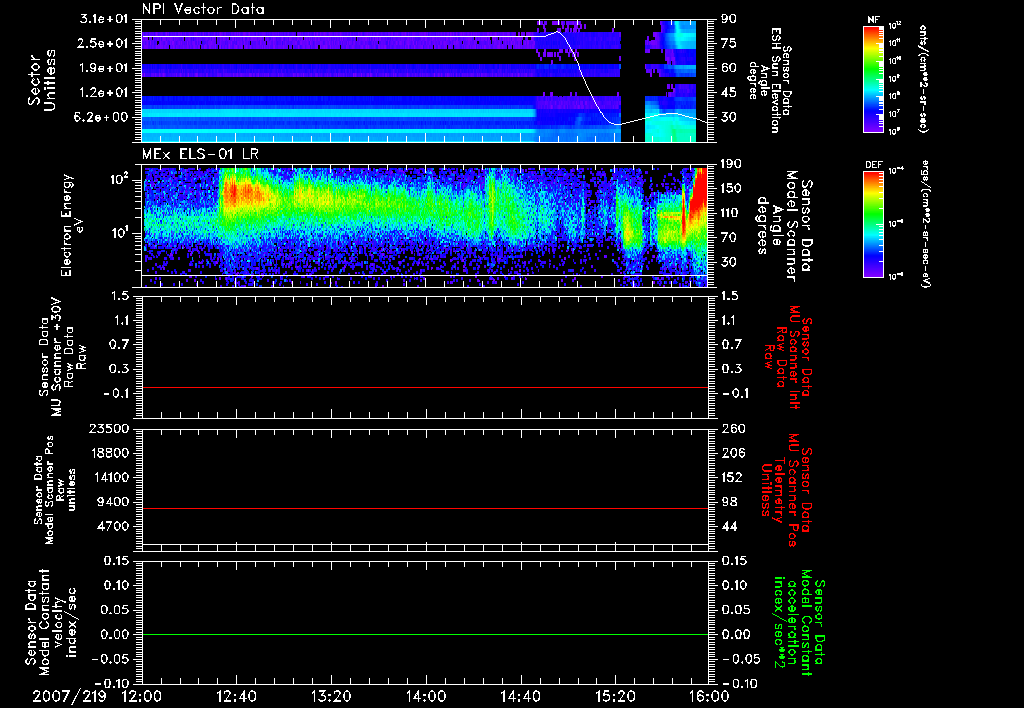Click the "190" scanner angle tick value

click(x=731, y=163)
